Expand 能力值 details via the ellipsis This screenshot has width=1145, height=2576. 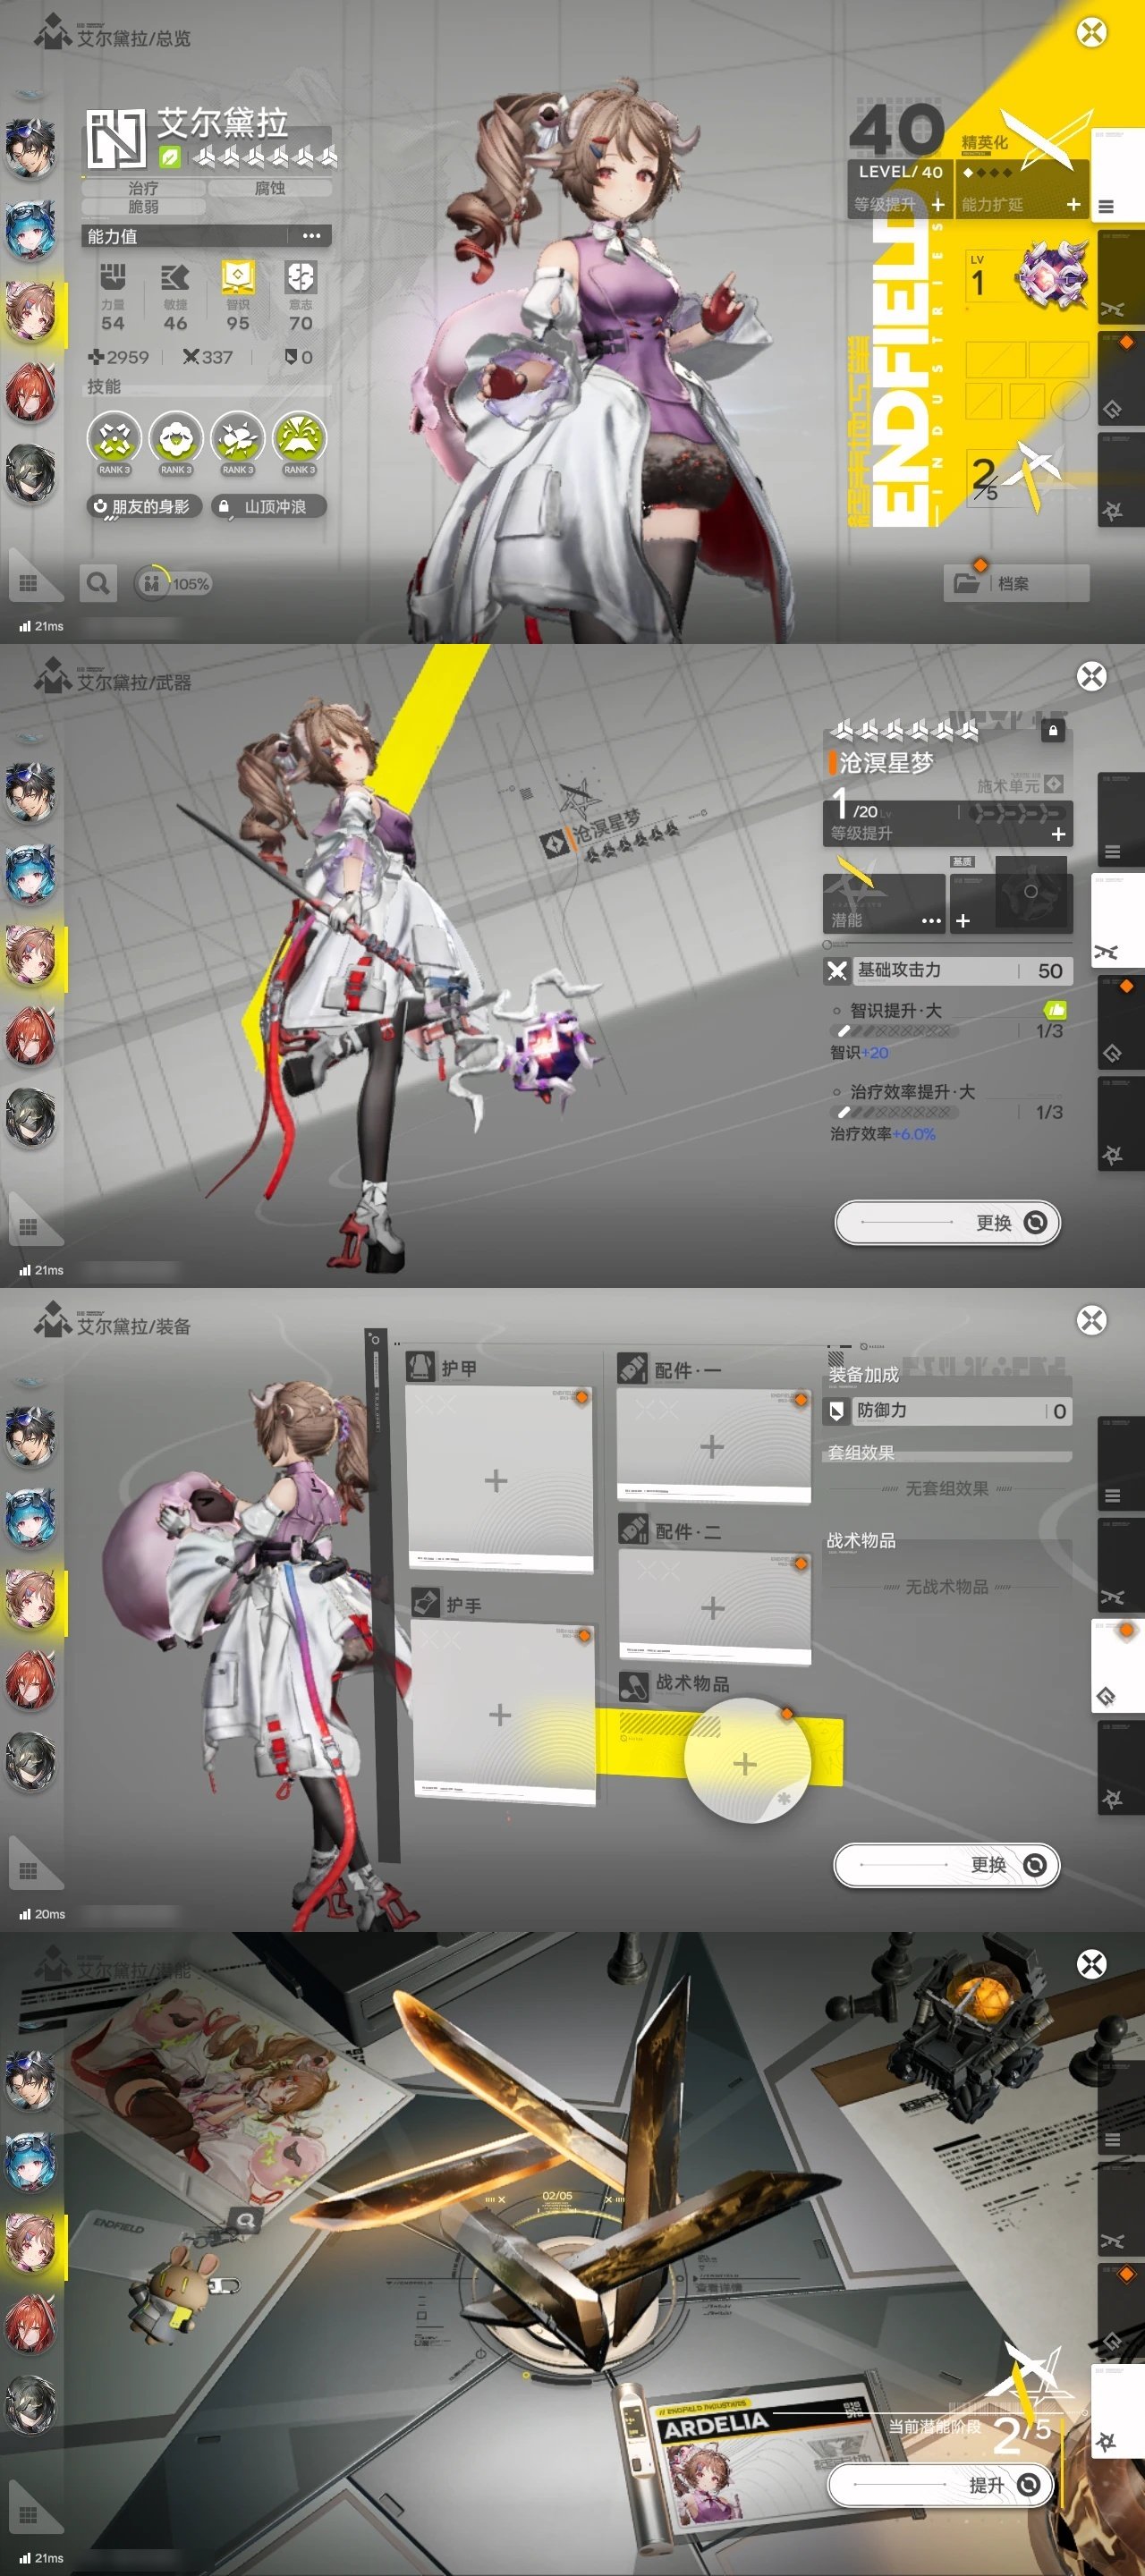tap(311, 236)
